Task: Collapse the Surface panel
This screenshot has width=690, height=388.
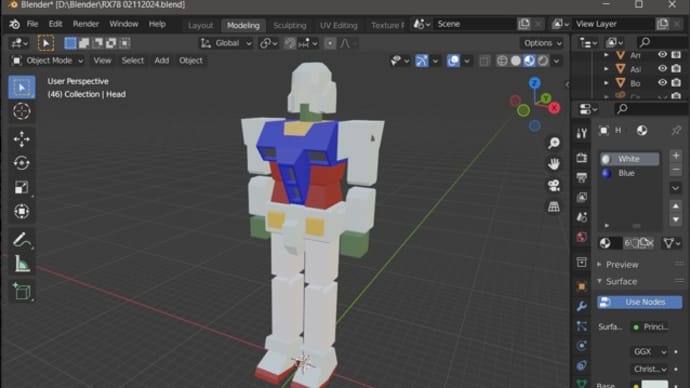Action: click(621, 281)
